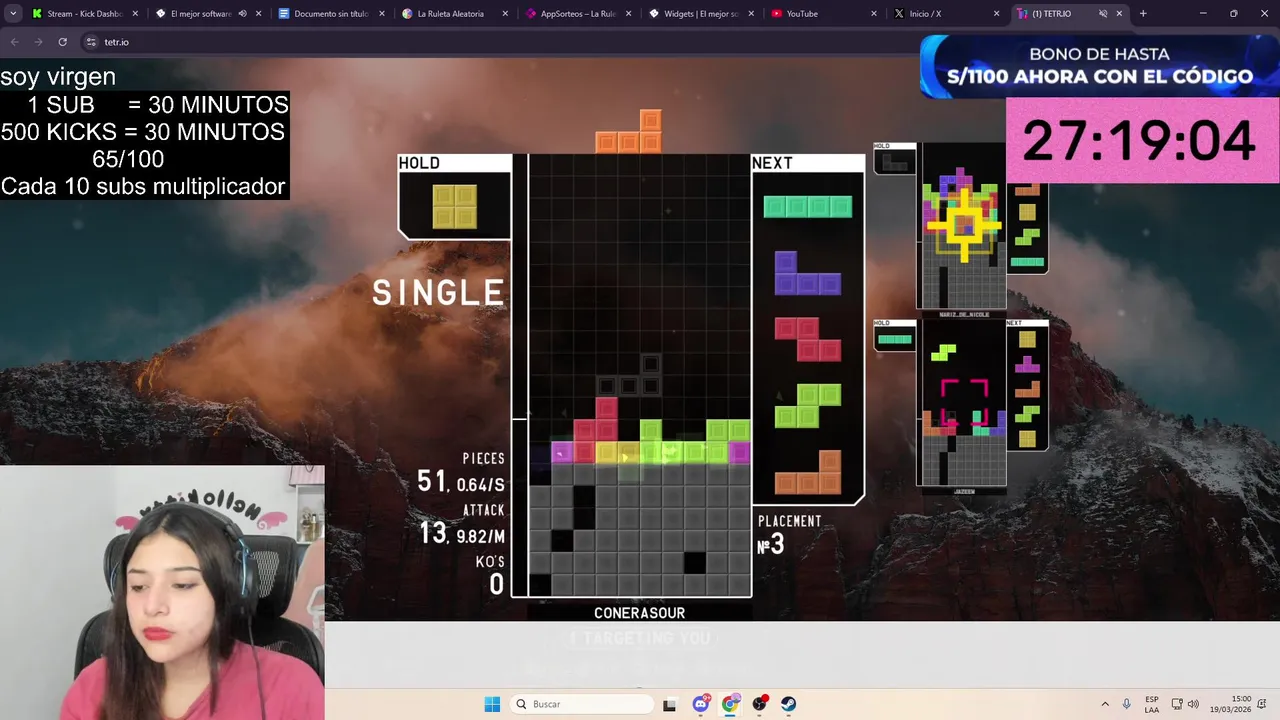Close the Documento sin título tab
Viewport: 1280px width, 720px height.
(382, 14)
